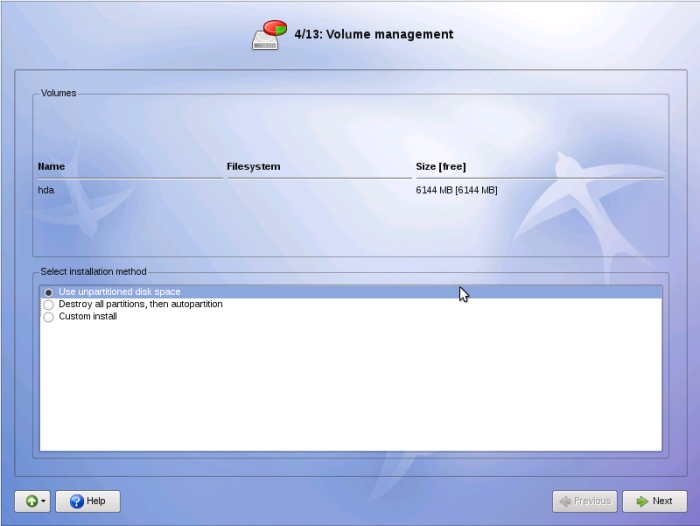
Task: Open Help by clicking its text label
Action: [x=96, y=501]
